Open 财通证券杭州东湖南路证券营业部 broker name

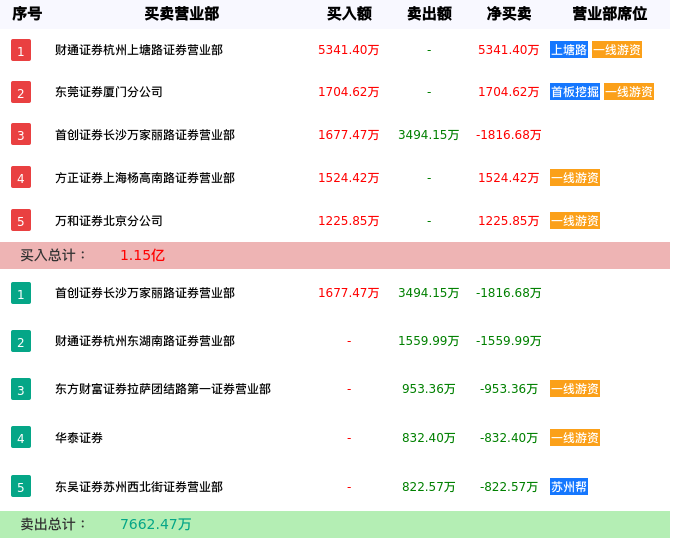pos(145,341)
